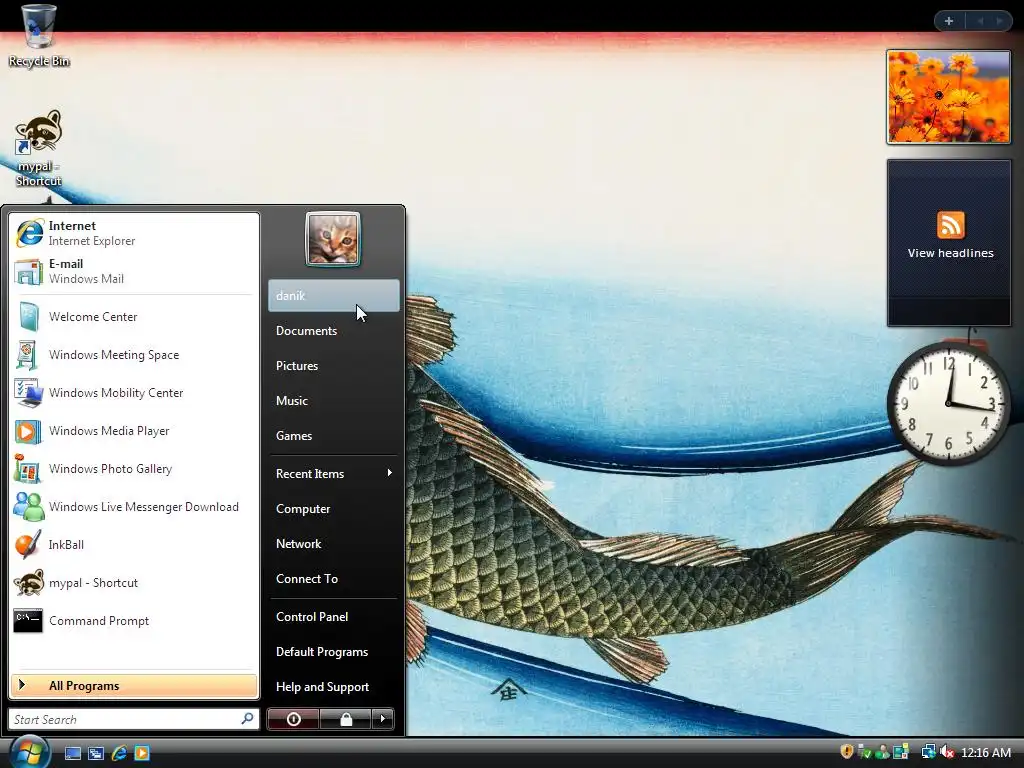Screen dimensions: 1024x768
Task: Click the sidebar Add gadgets plus button
Action: click(x=949, y=21)
